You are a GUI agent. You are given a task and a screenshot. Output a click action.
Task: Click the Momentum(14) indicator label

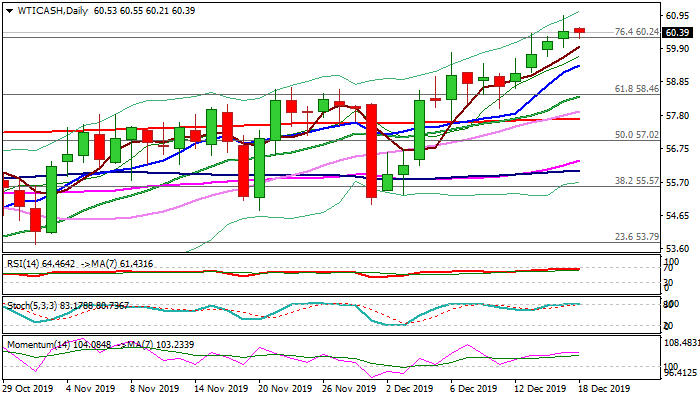(36, 344)
